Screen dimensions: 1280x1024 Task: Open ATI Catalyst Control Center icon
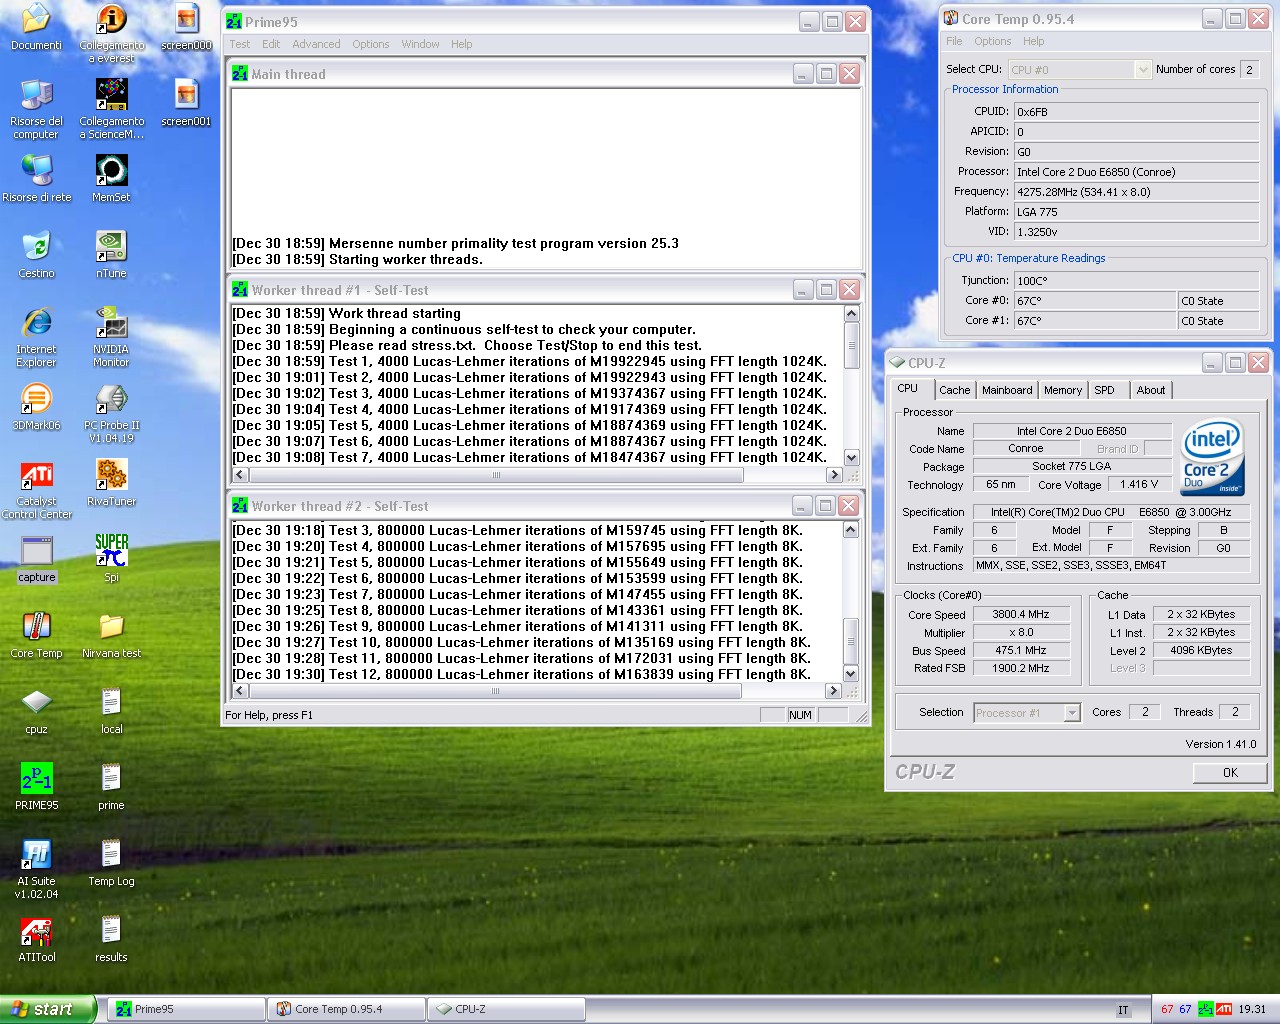(x=36, y=490)
